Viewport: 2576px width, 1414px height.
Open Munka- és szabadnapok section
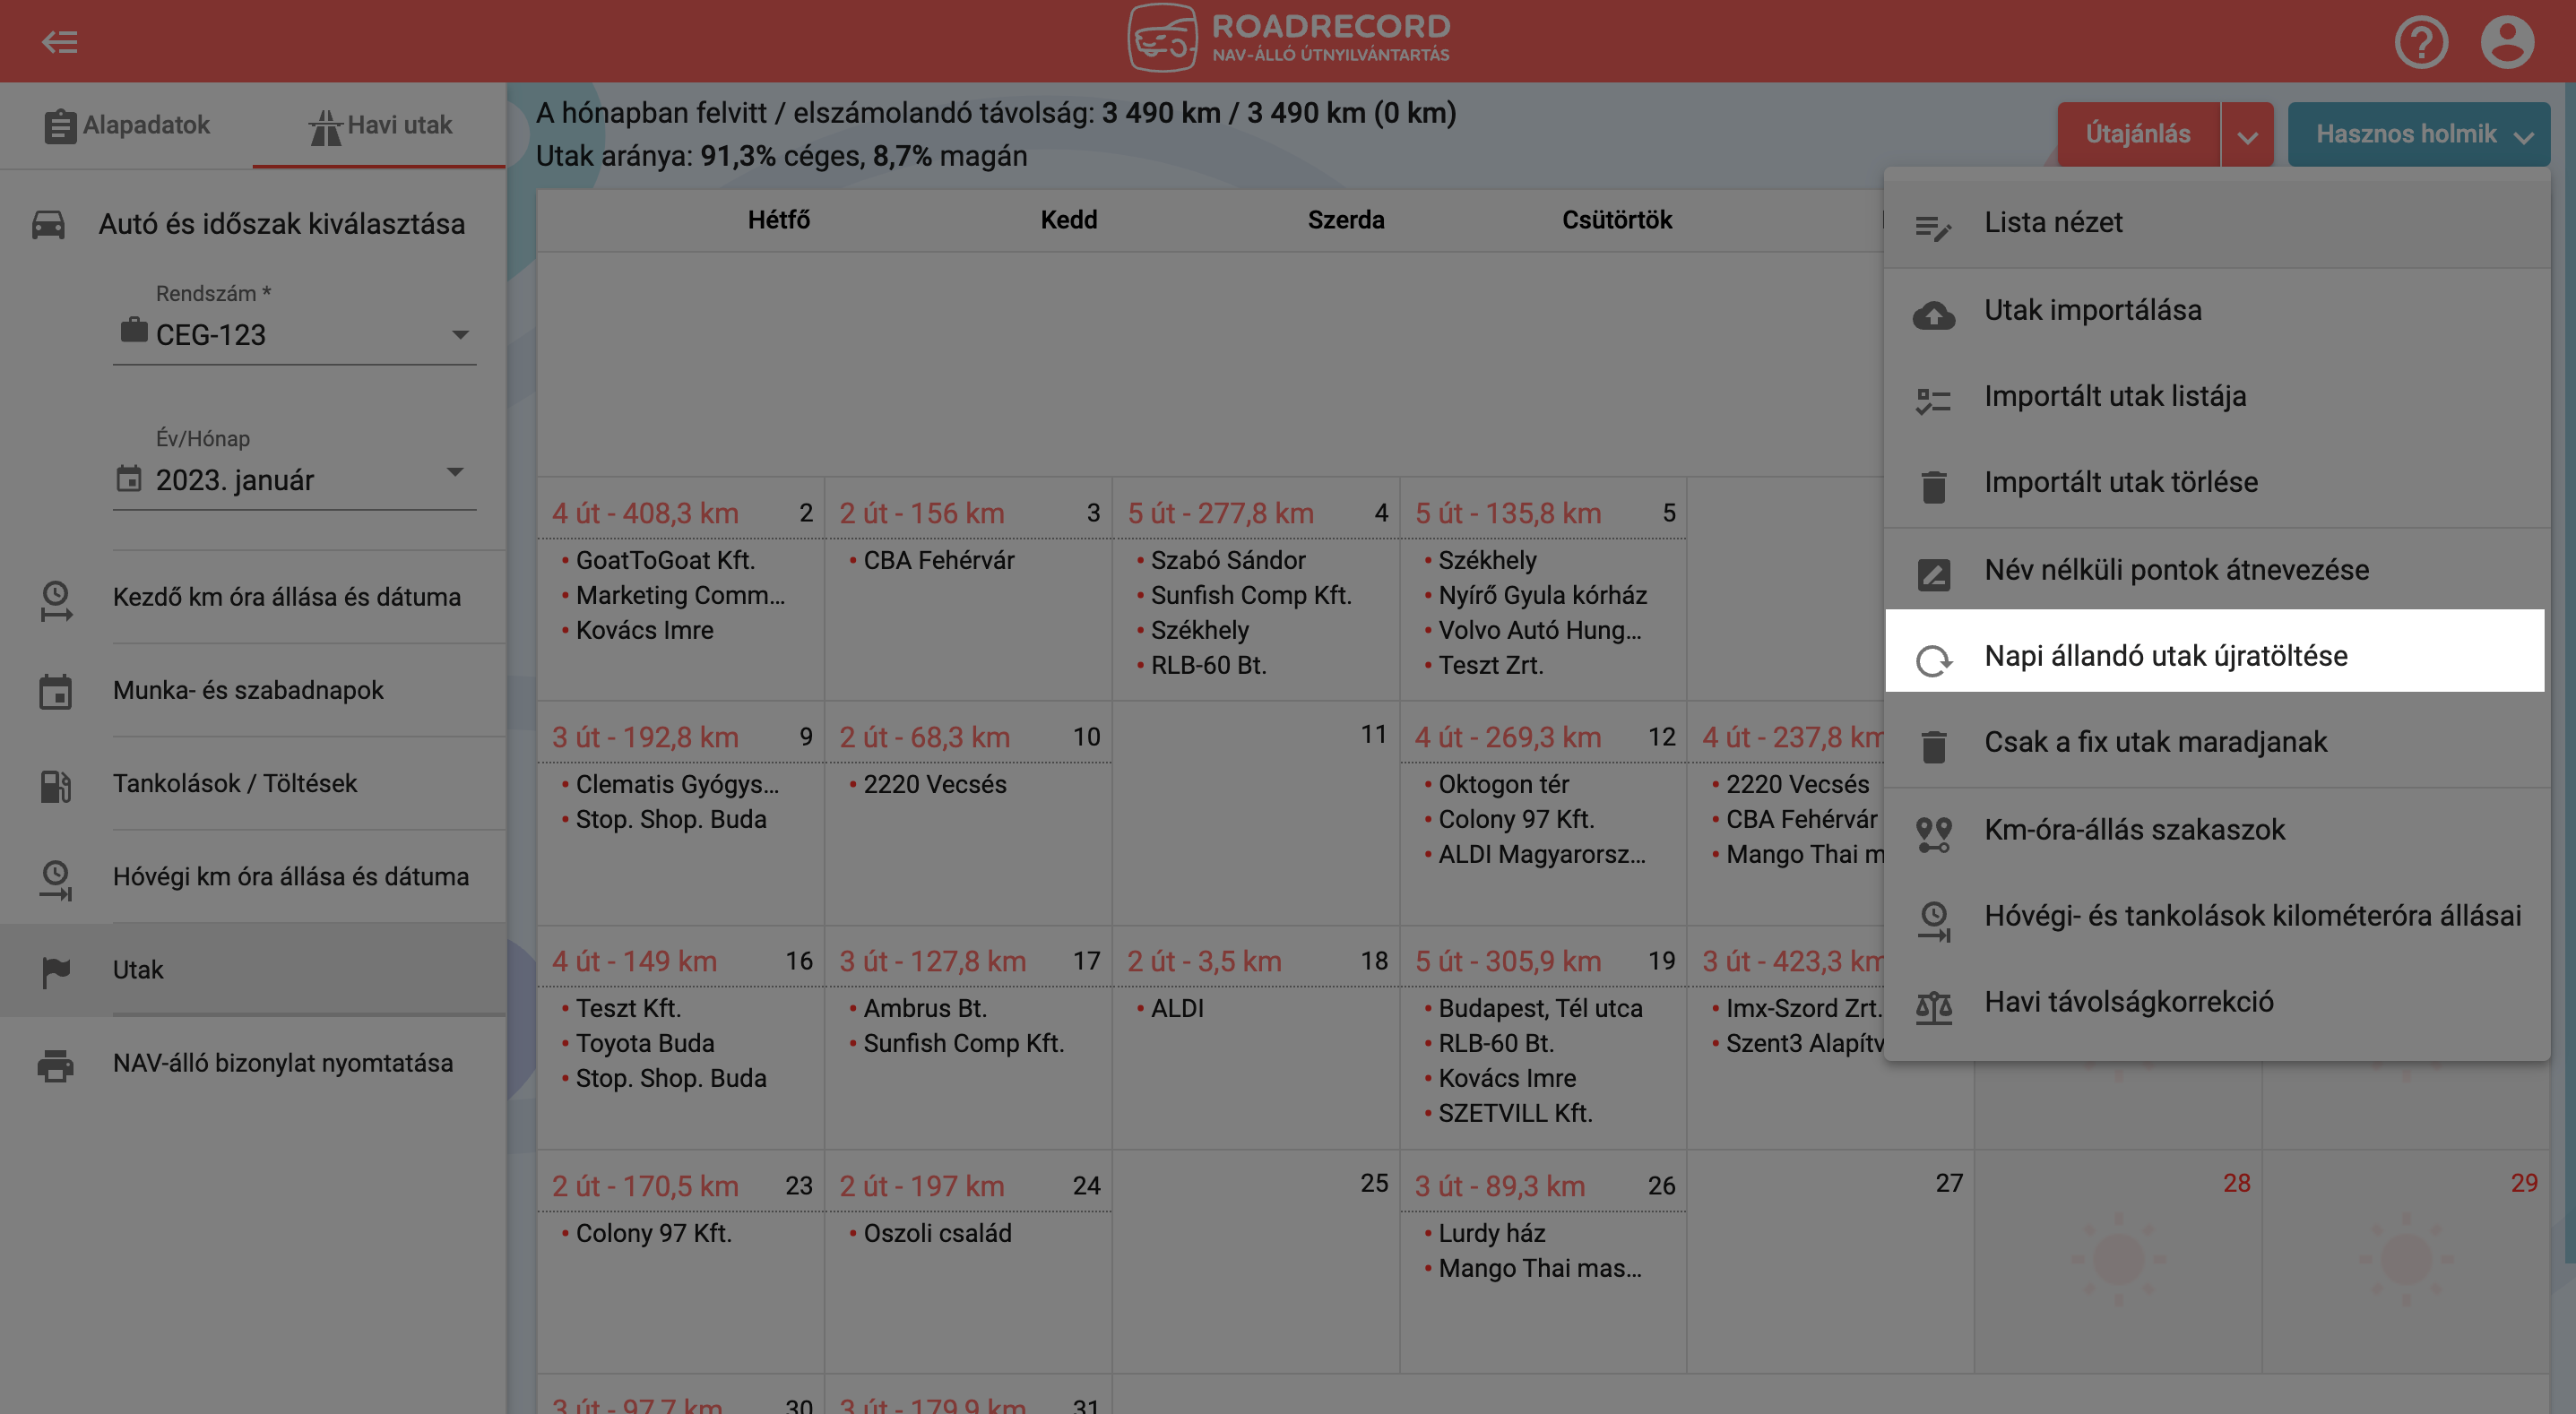coord(253,690)
